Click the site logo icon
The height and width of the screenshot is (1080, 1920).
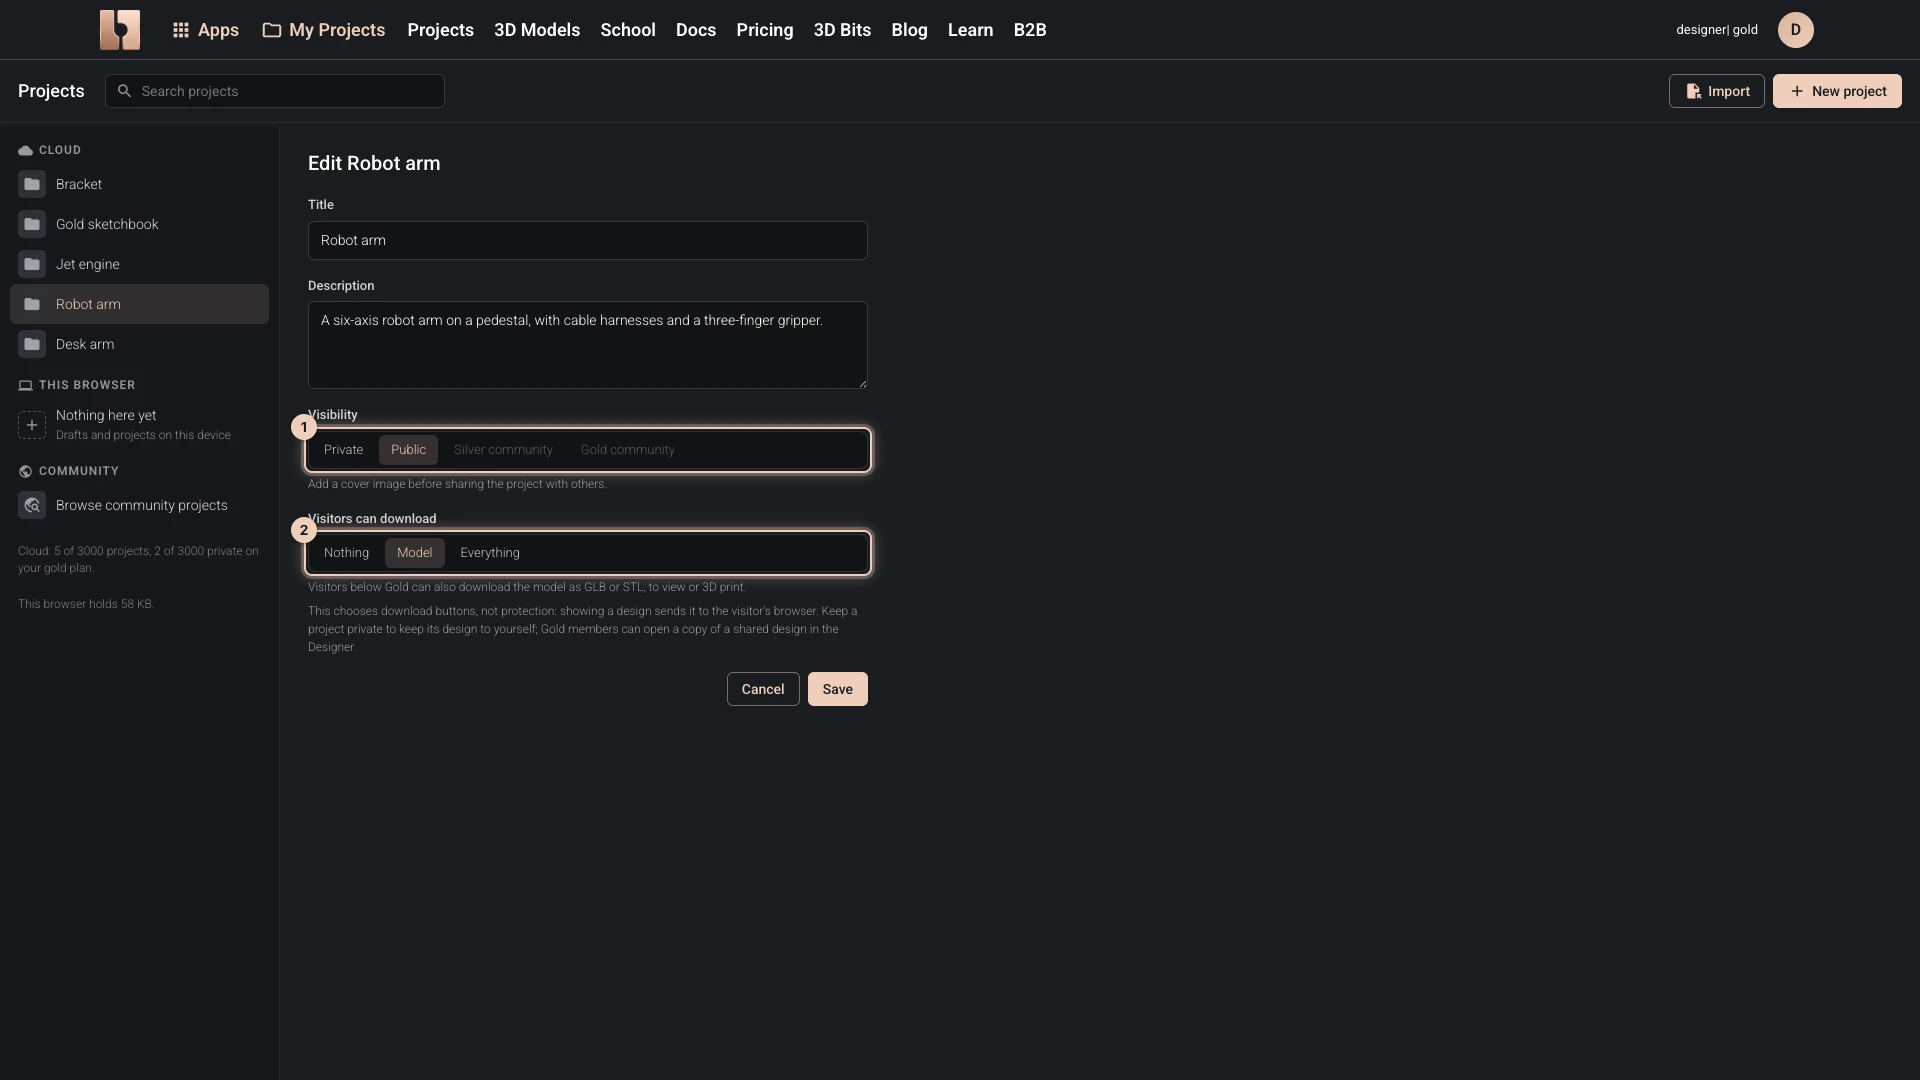tap(120, 30)
